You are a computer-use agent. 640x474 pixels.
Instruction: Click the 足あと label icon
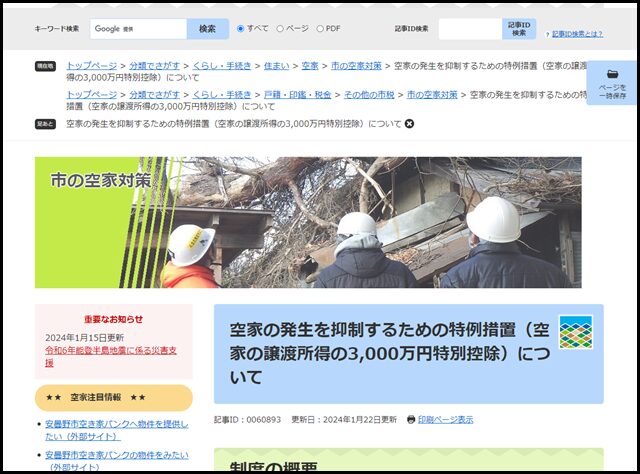45,124
